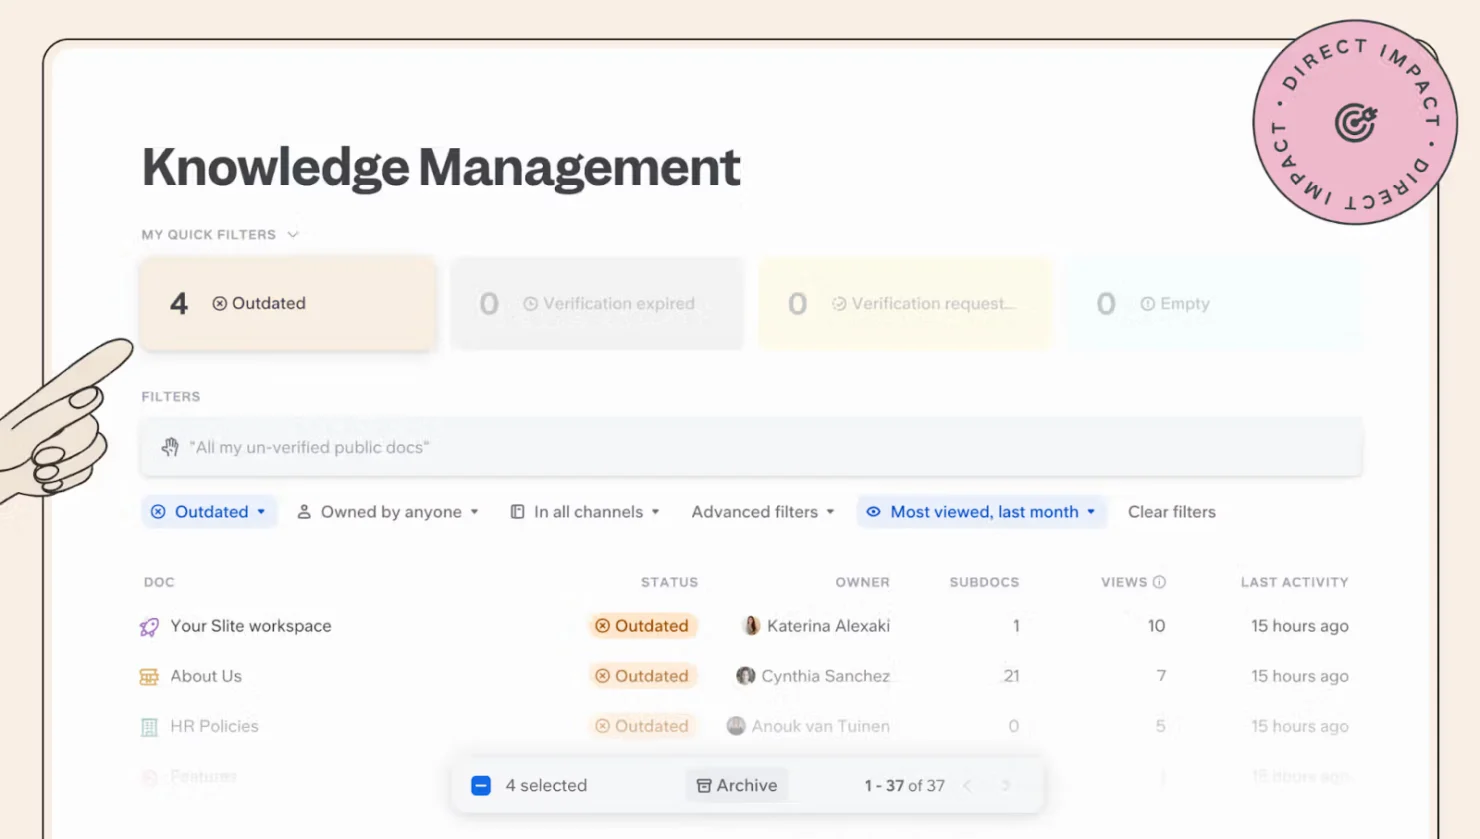Click the owner name Cynthia Sanchez
Viewport: 1480px width, 839px height.
(826, 676)
